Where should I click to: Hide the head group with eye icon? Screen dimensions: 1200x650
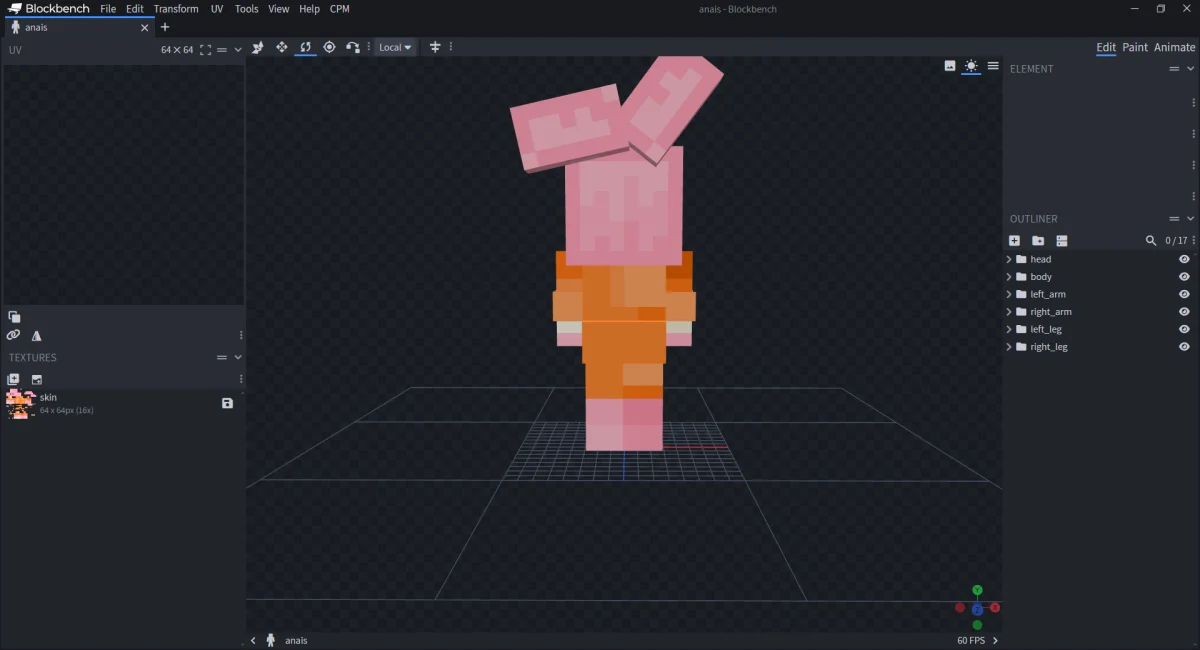coord(1184,259)
